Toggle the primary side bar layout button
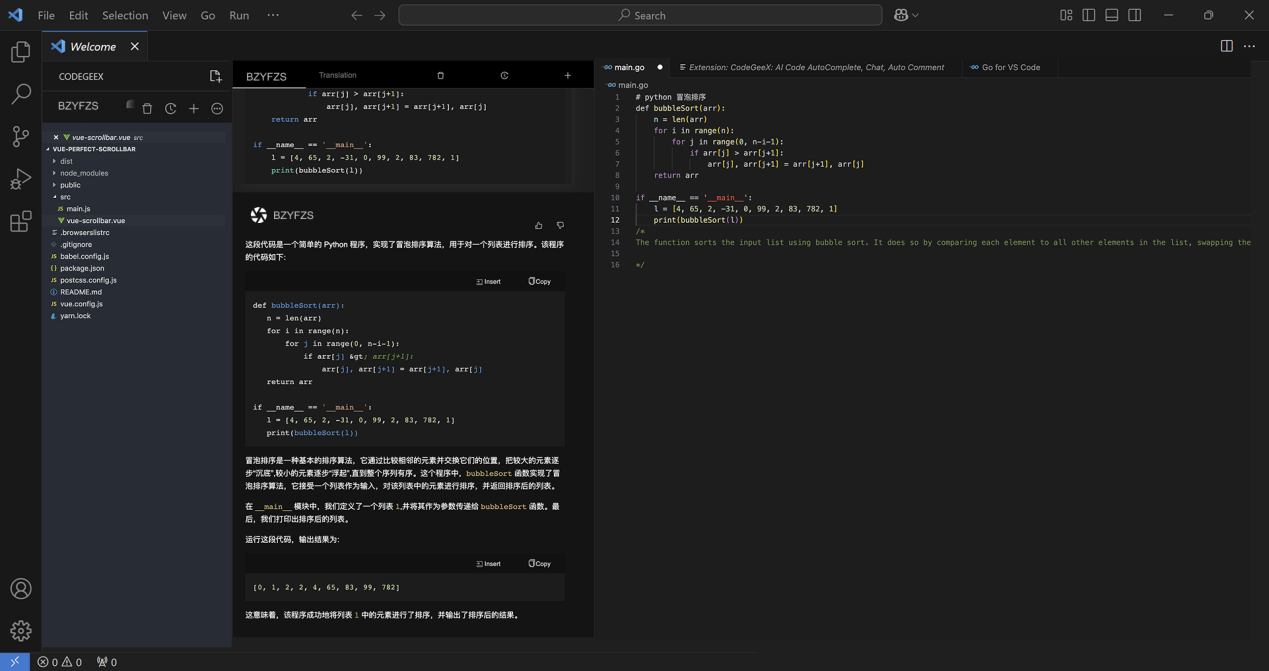Viewport: 1269px width, 671px height. coord(1089,15)
